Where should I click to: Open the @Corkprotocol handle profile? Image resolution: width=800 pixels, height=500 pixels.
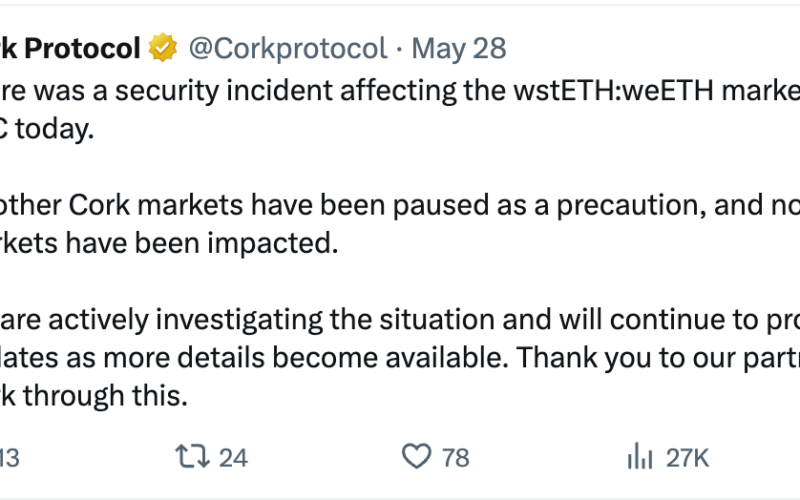click(288, 48)
